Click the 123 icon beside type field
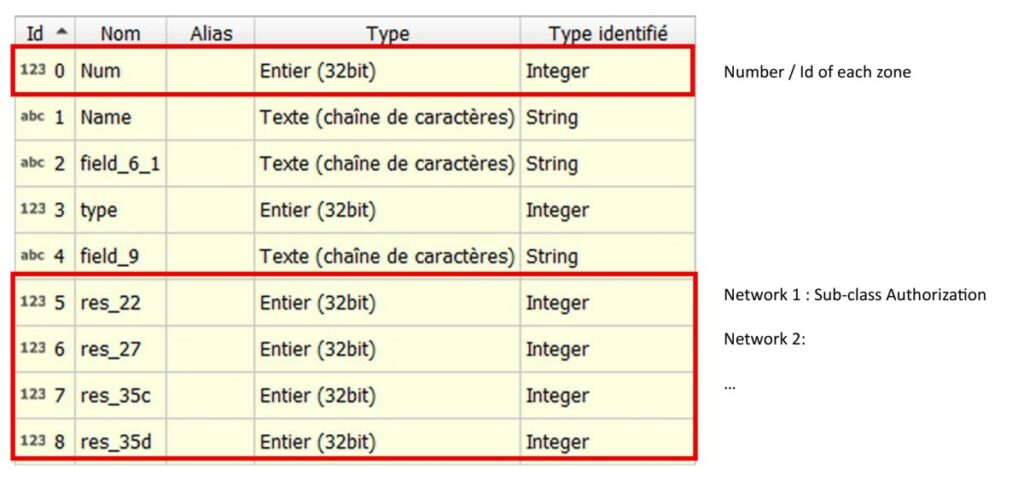The width and height of the screenshot is (1024, 481). (x=33, y=210)
